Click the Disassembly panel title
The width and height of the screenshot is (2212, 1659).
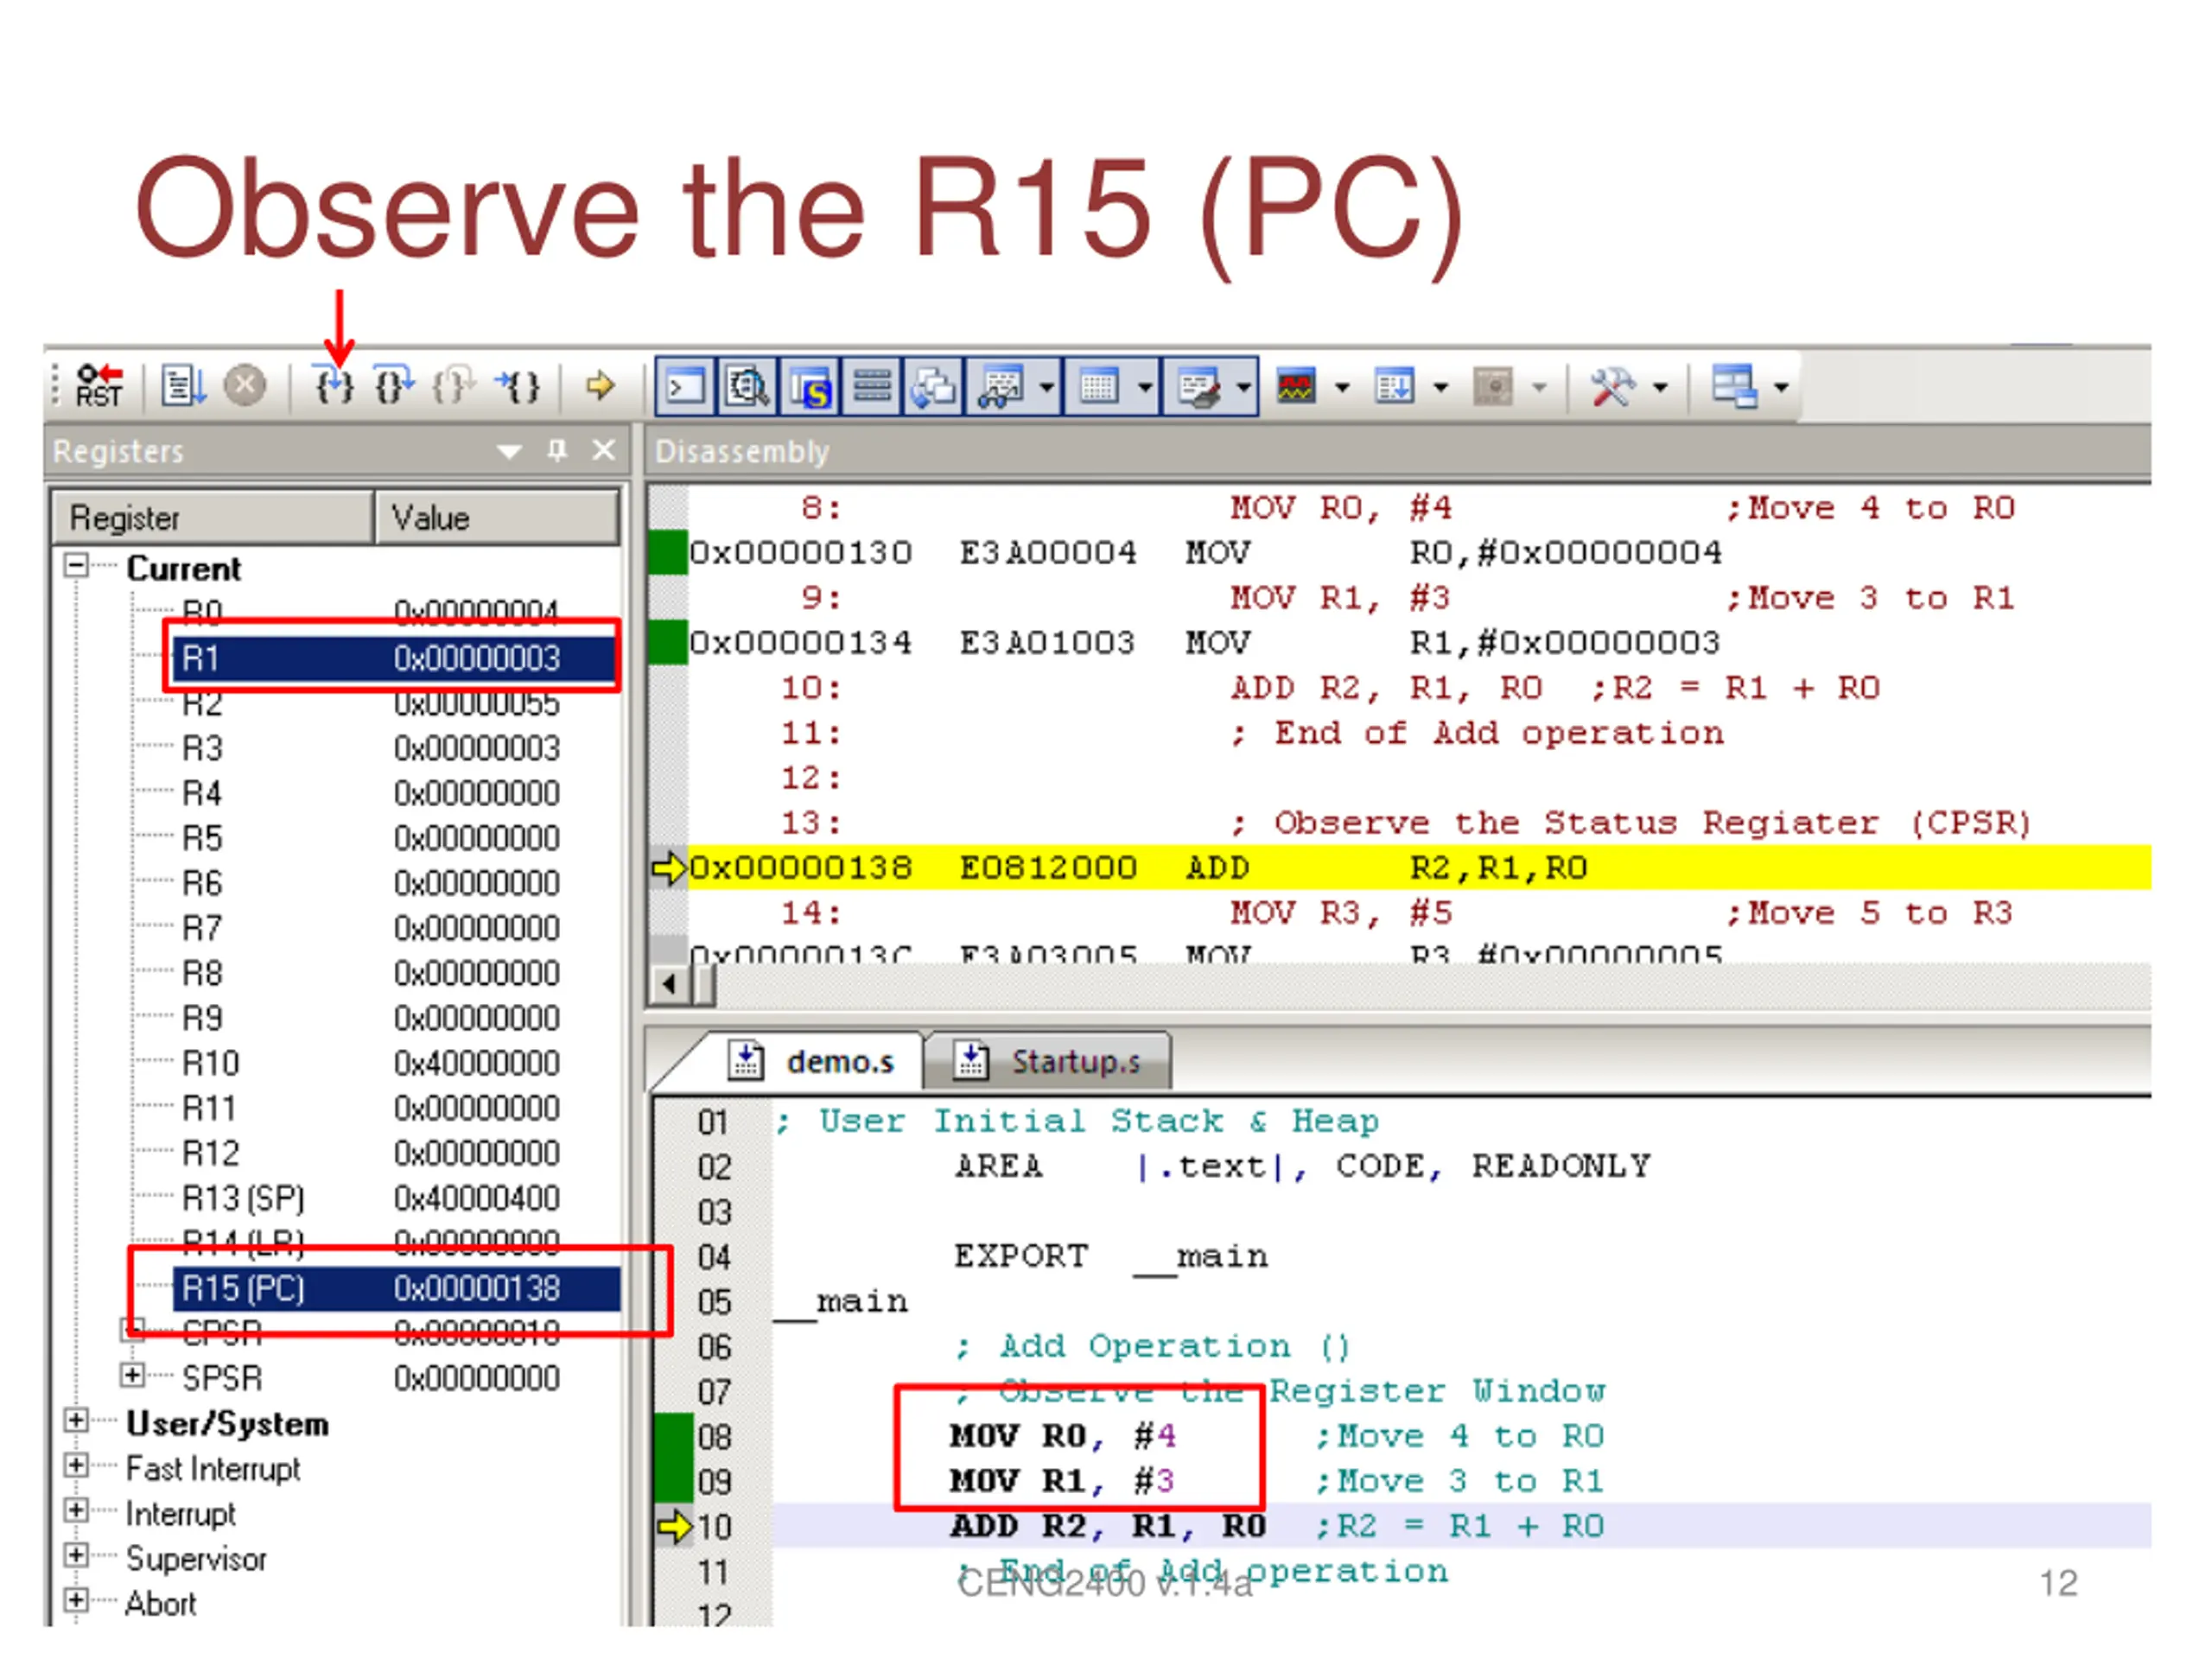point(742,452)
